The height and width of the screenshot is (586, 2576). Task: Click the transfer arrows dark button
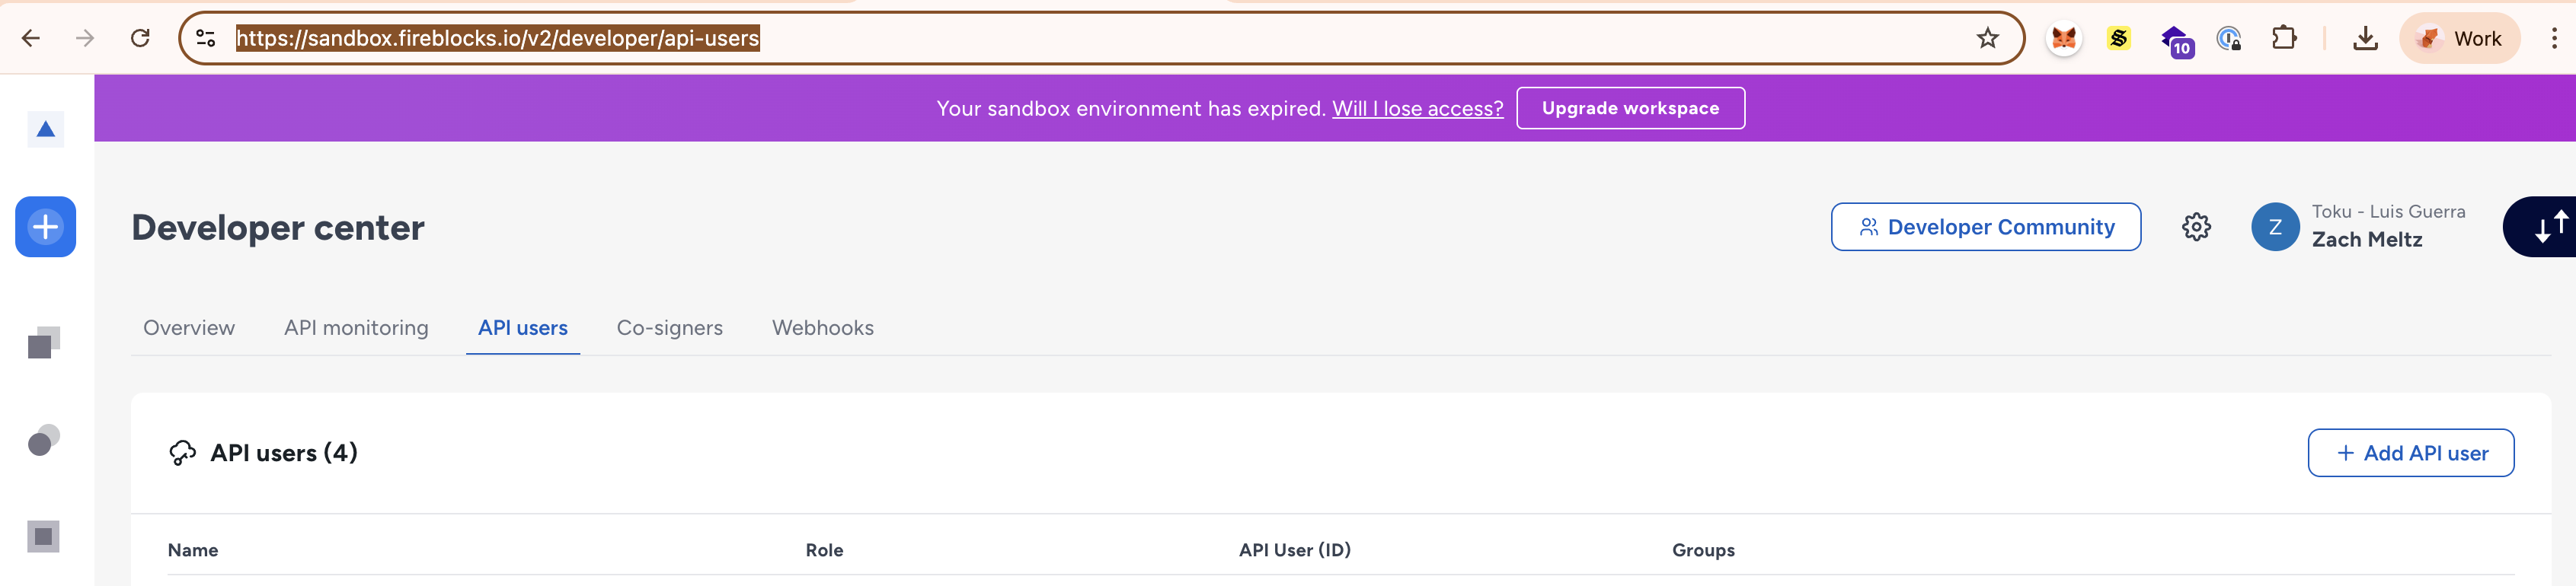point(2540,227)
